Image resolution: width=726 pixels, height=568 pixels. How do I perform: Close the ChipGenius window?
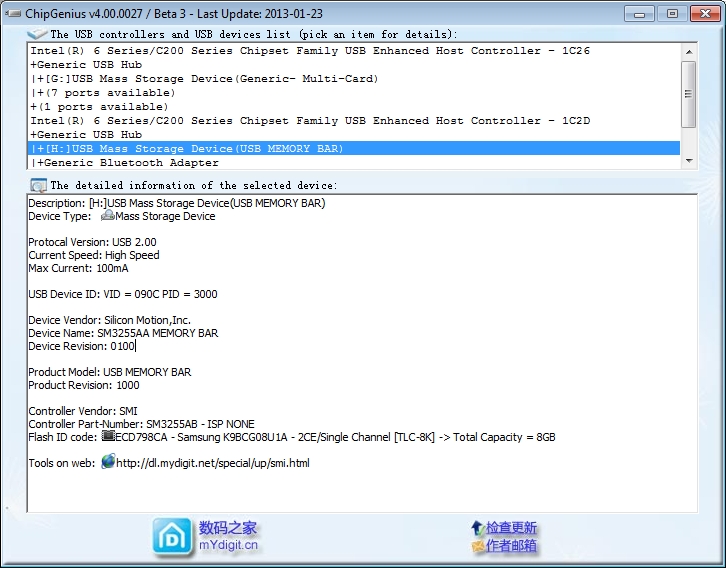pyautogui.click(x=705, y=14)
